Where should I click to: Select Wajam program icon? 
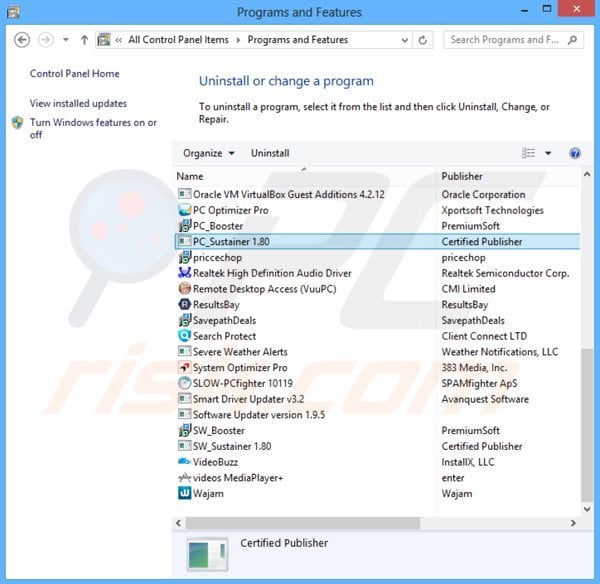(184, 493)
